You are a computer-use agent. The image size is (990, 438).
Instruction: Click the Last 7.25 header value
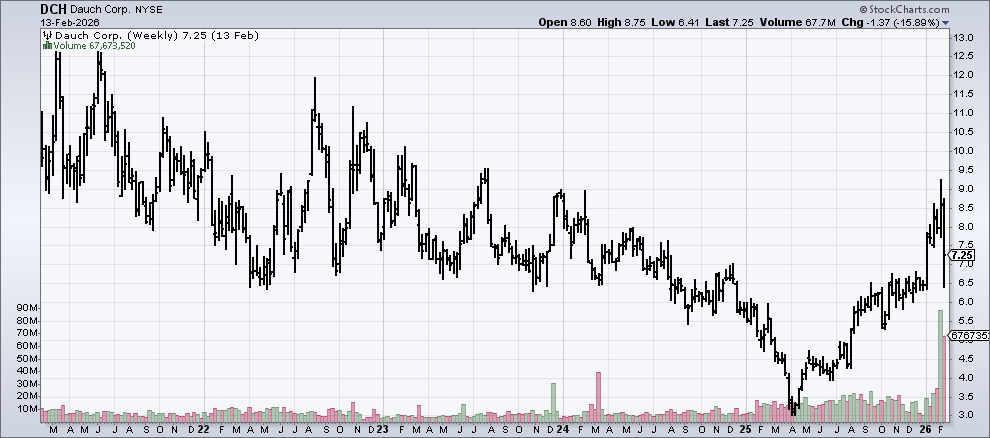(x=729, y=22)
